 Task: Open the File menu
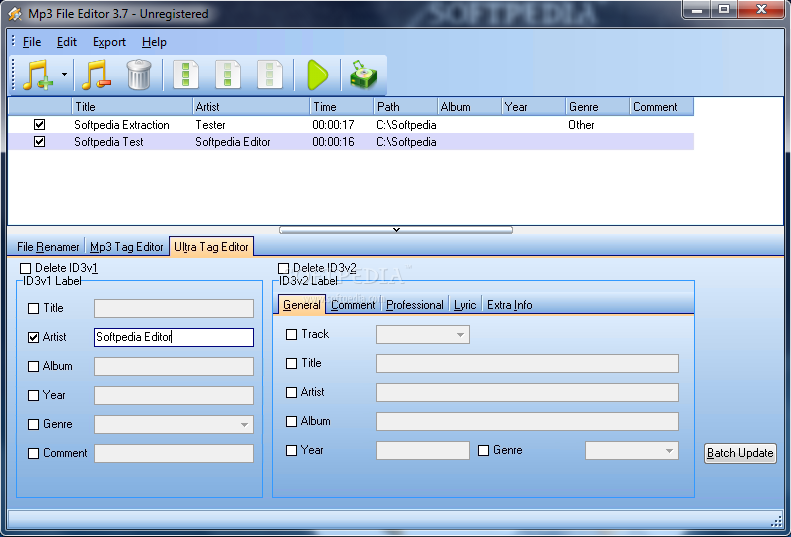coord(32,42)
